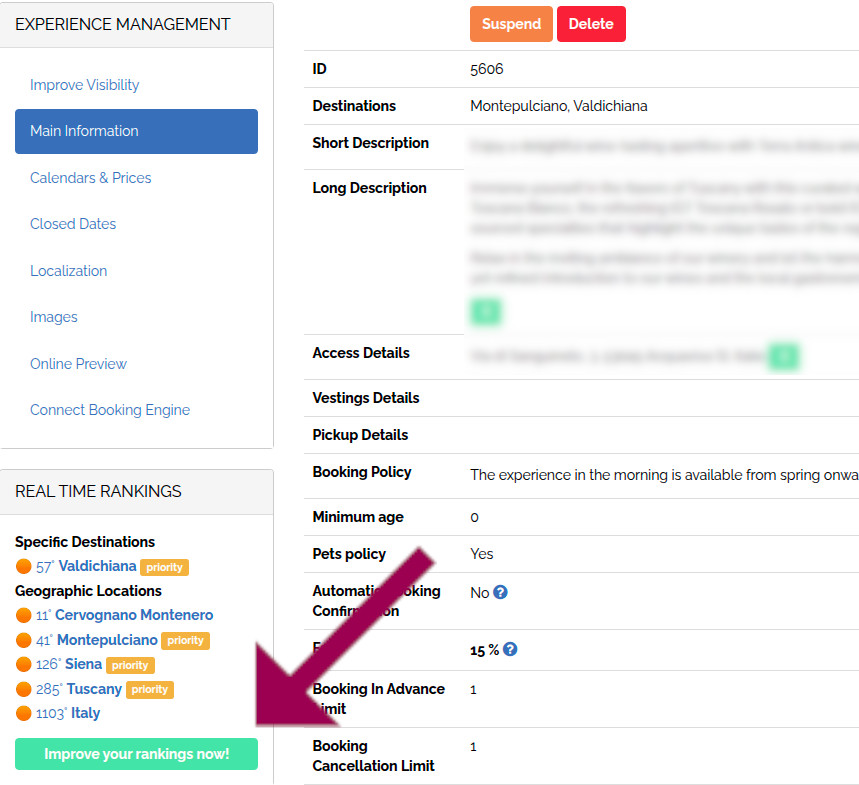
Task: Go to Improve Visibility page
Action: (85, 85)
